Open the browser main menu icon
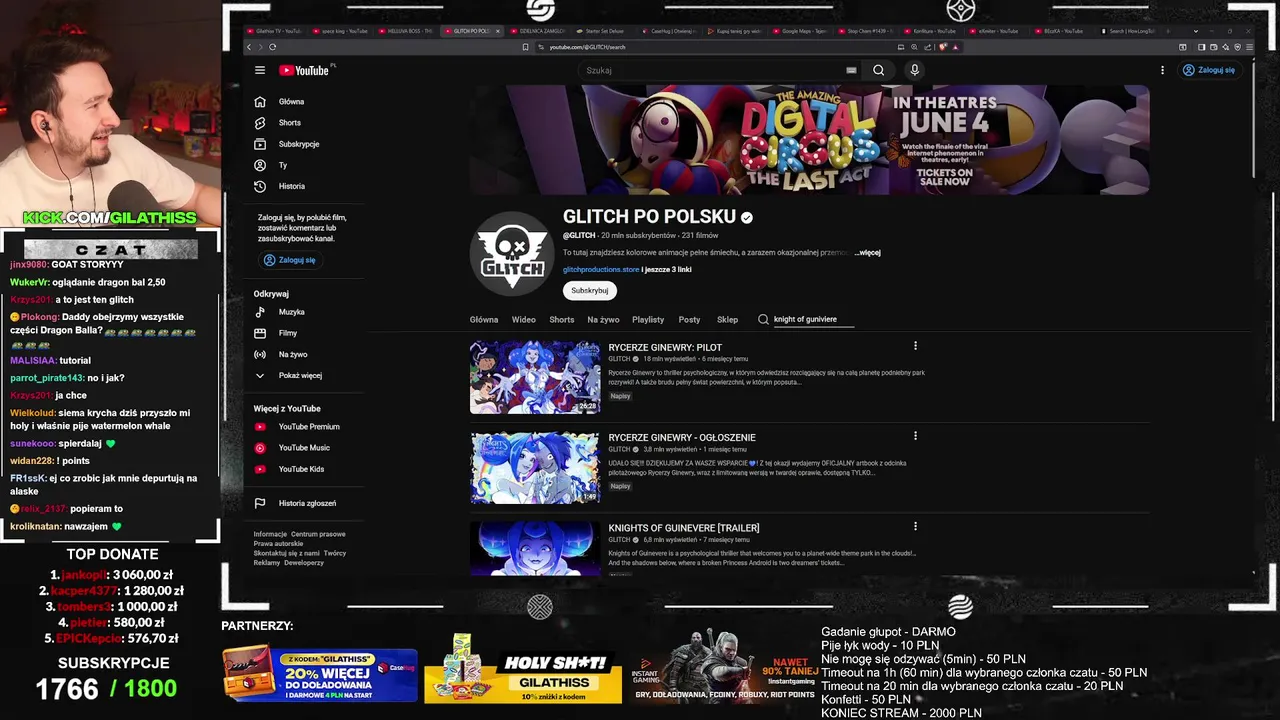Image resolution: width=1280 pixels, height=720 pixels. coord(1250,47)
